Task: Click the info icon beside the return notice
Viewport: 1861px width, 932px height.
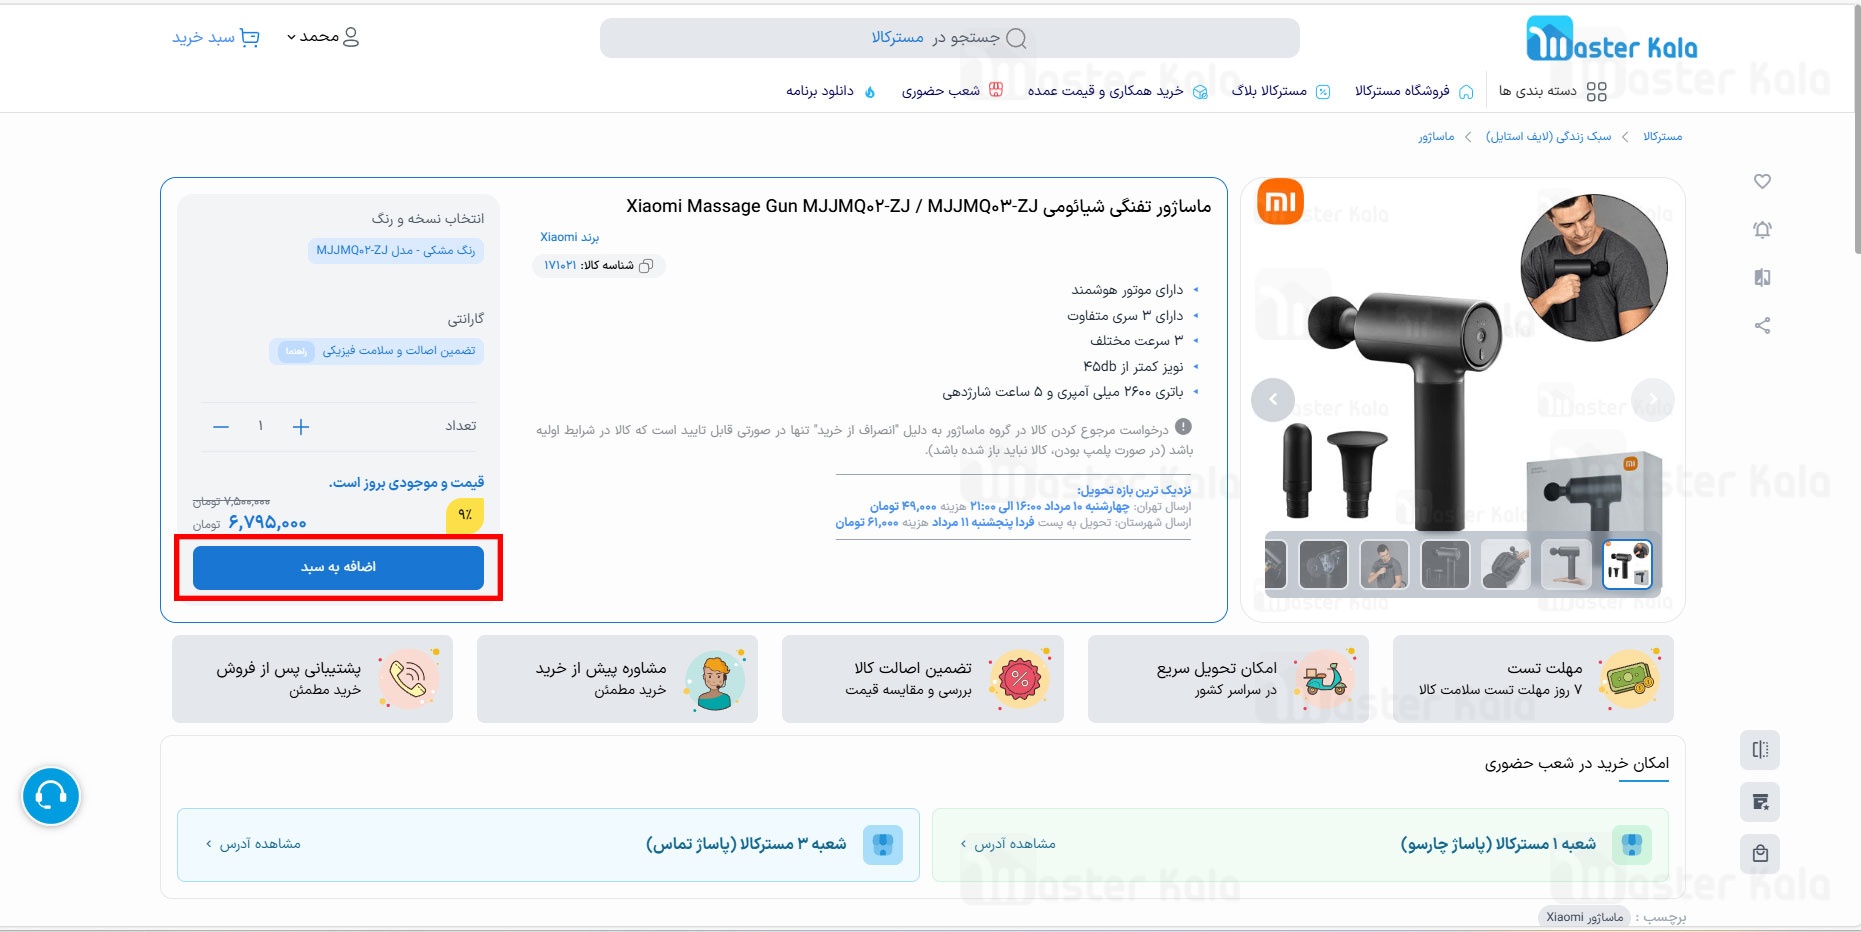Action: (x=1183, y=427)
